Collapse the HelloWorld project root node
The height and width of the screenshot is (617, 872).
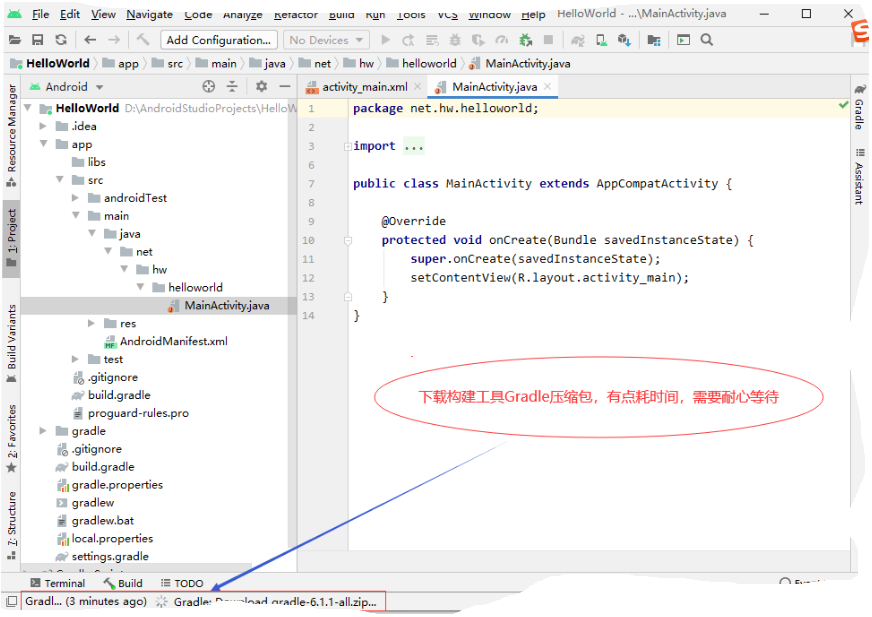[28, 107]
